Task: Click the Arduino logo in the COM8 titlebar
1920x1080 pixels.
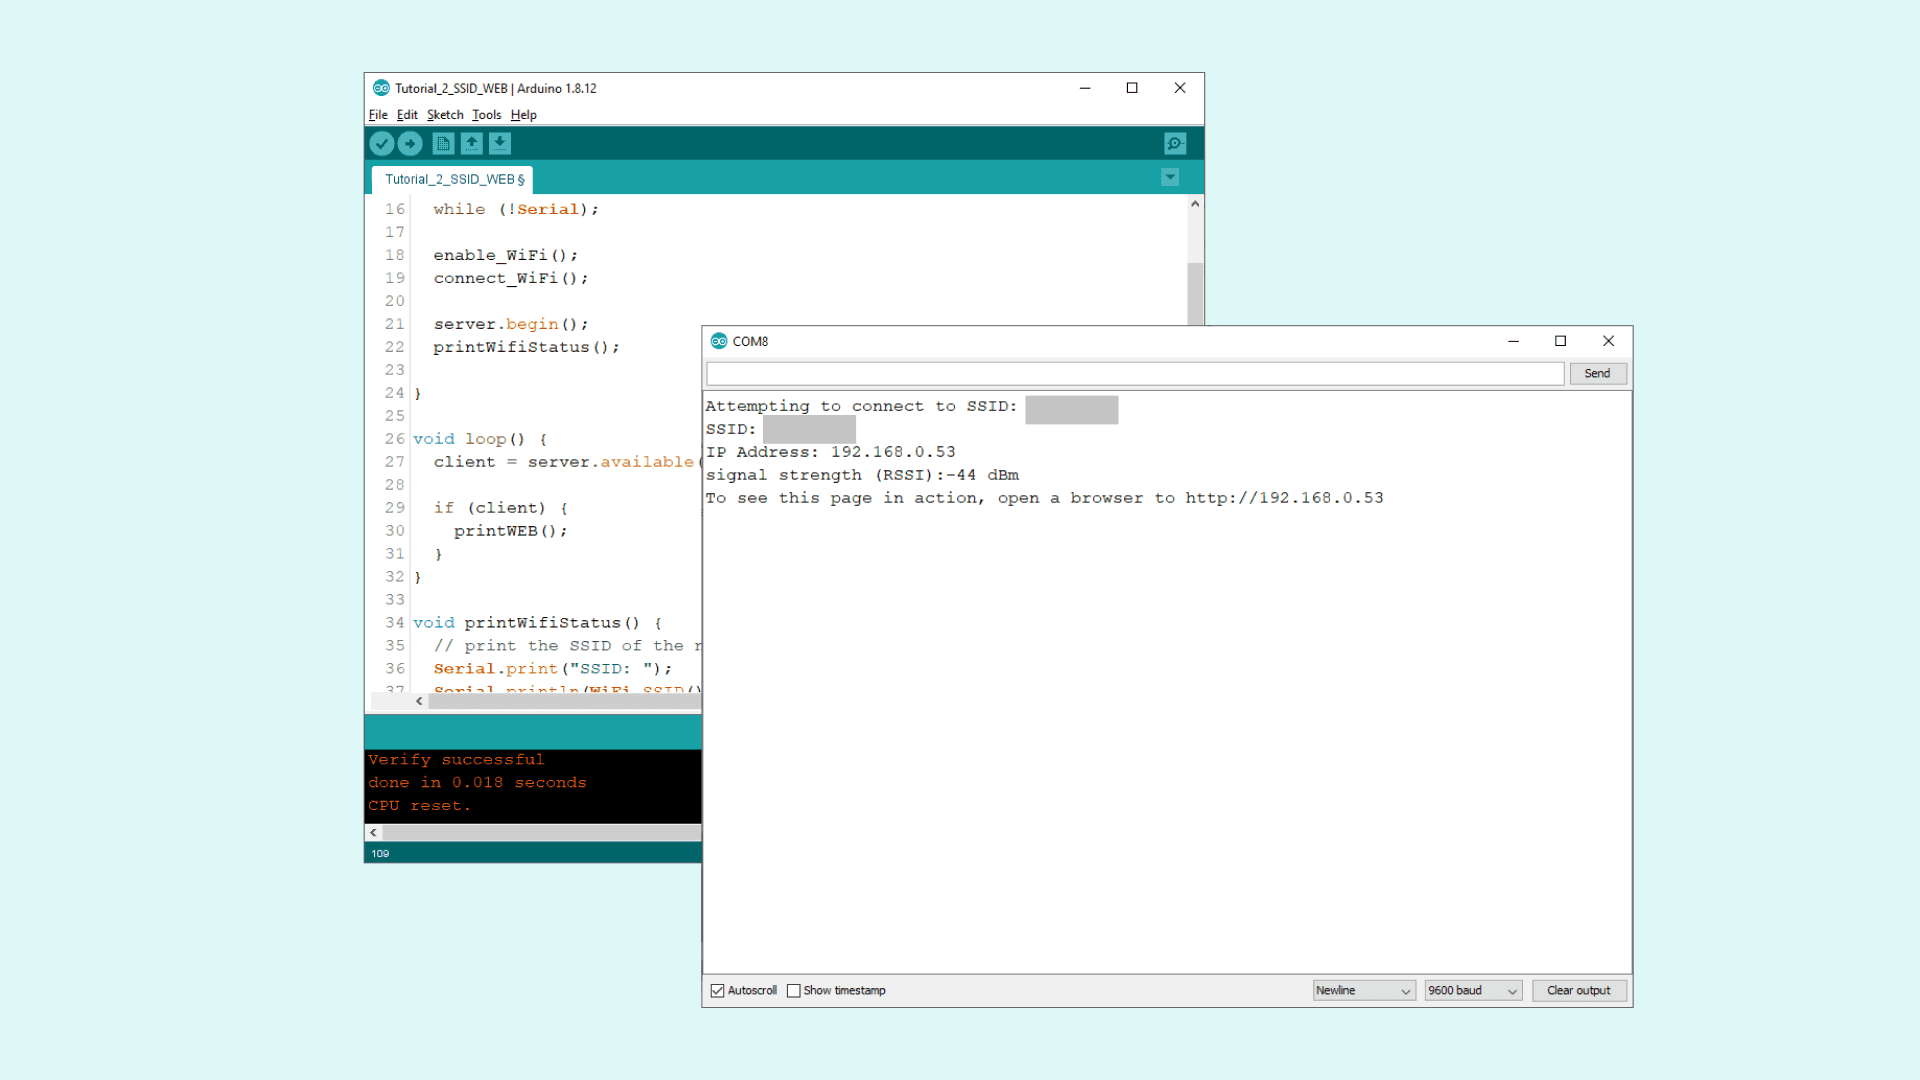Action: point(718,341)
